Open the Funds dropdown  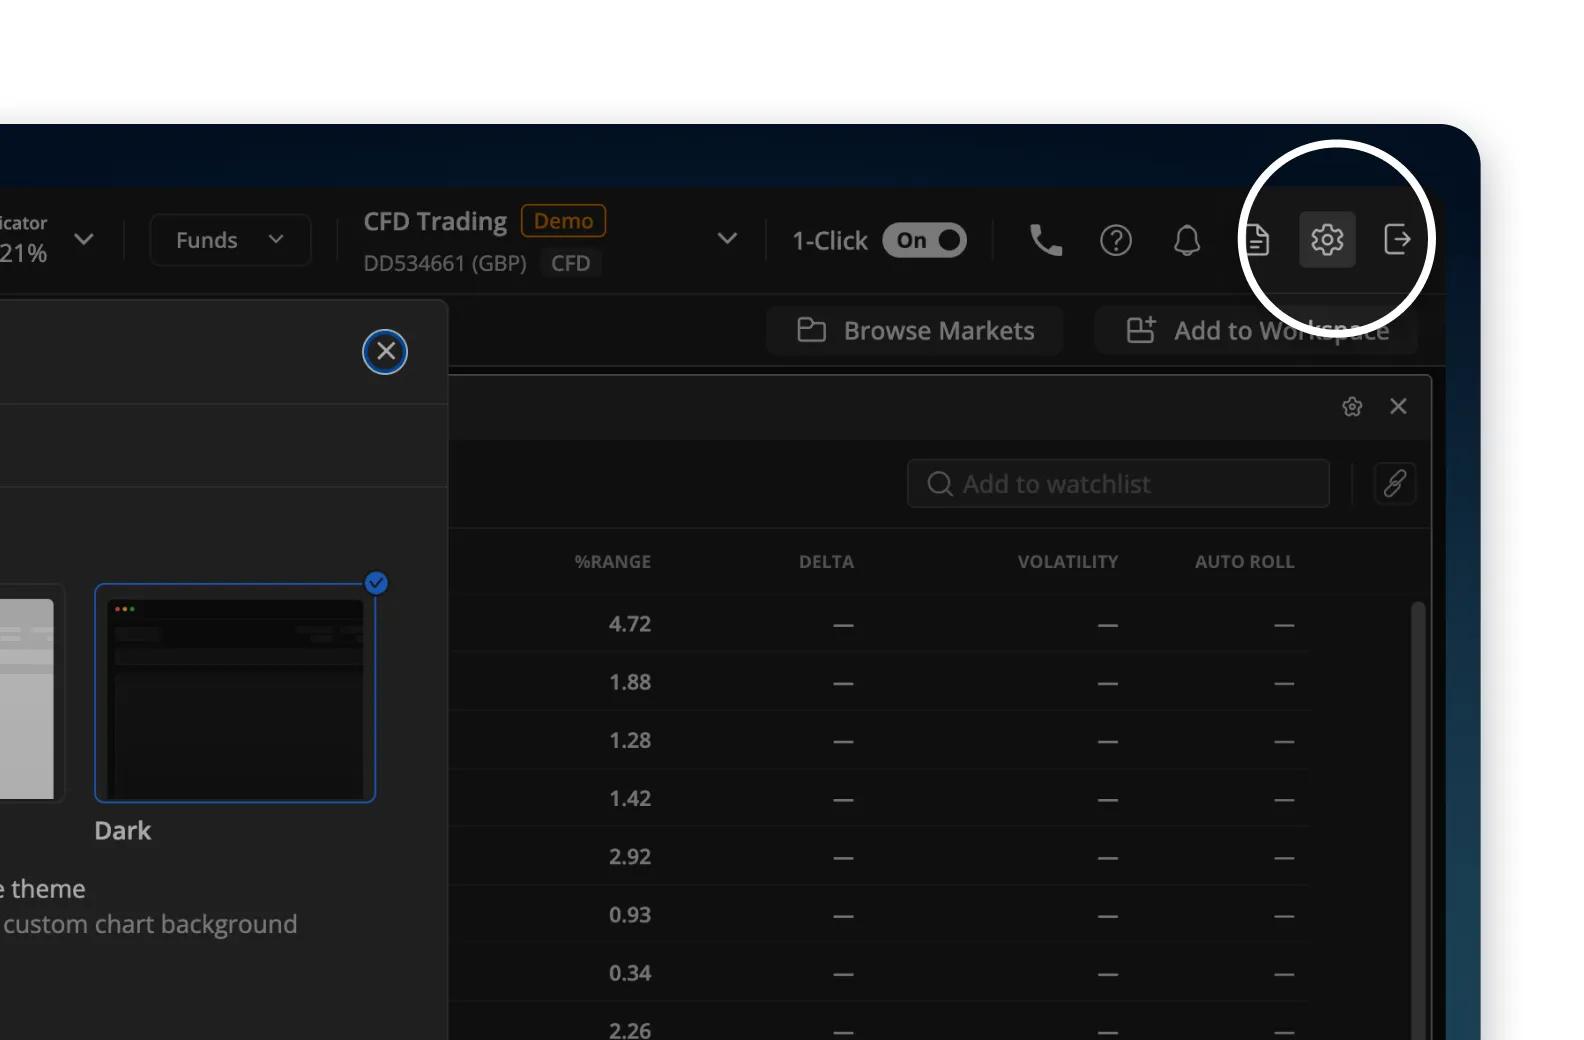coord(230,240)
